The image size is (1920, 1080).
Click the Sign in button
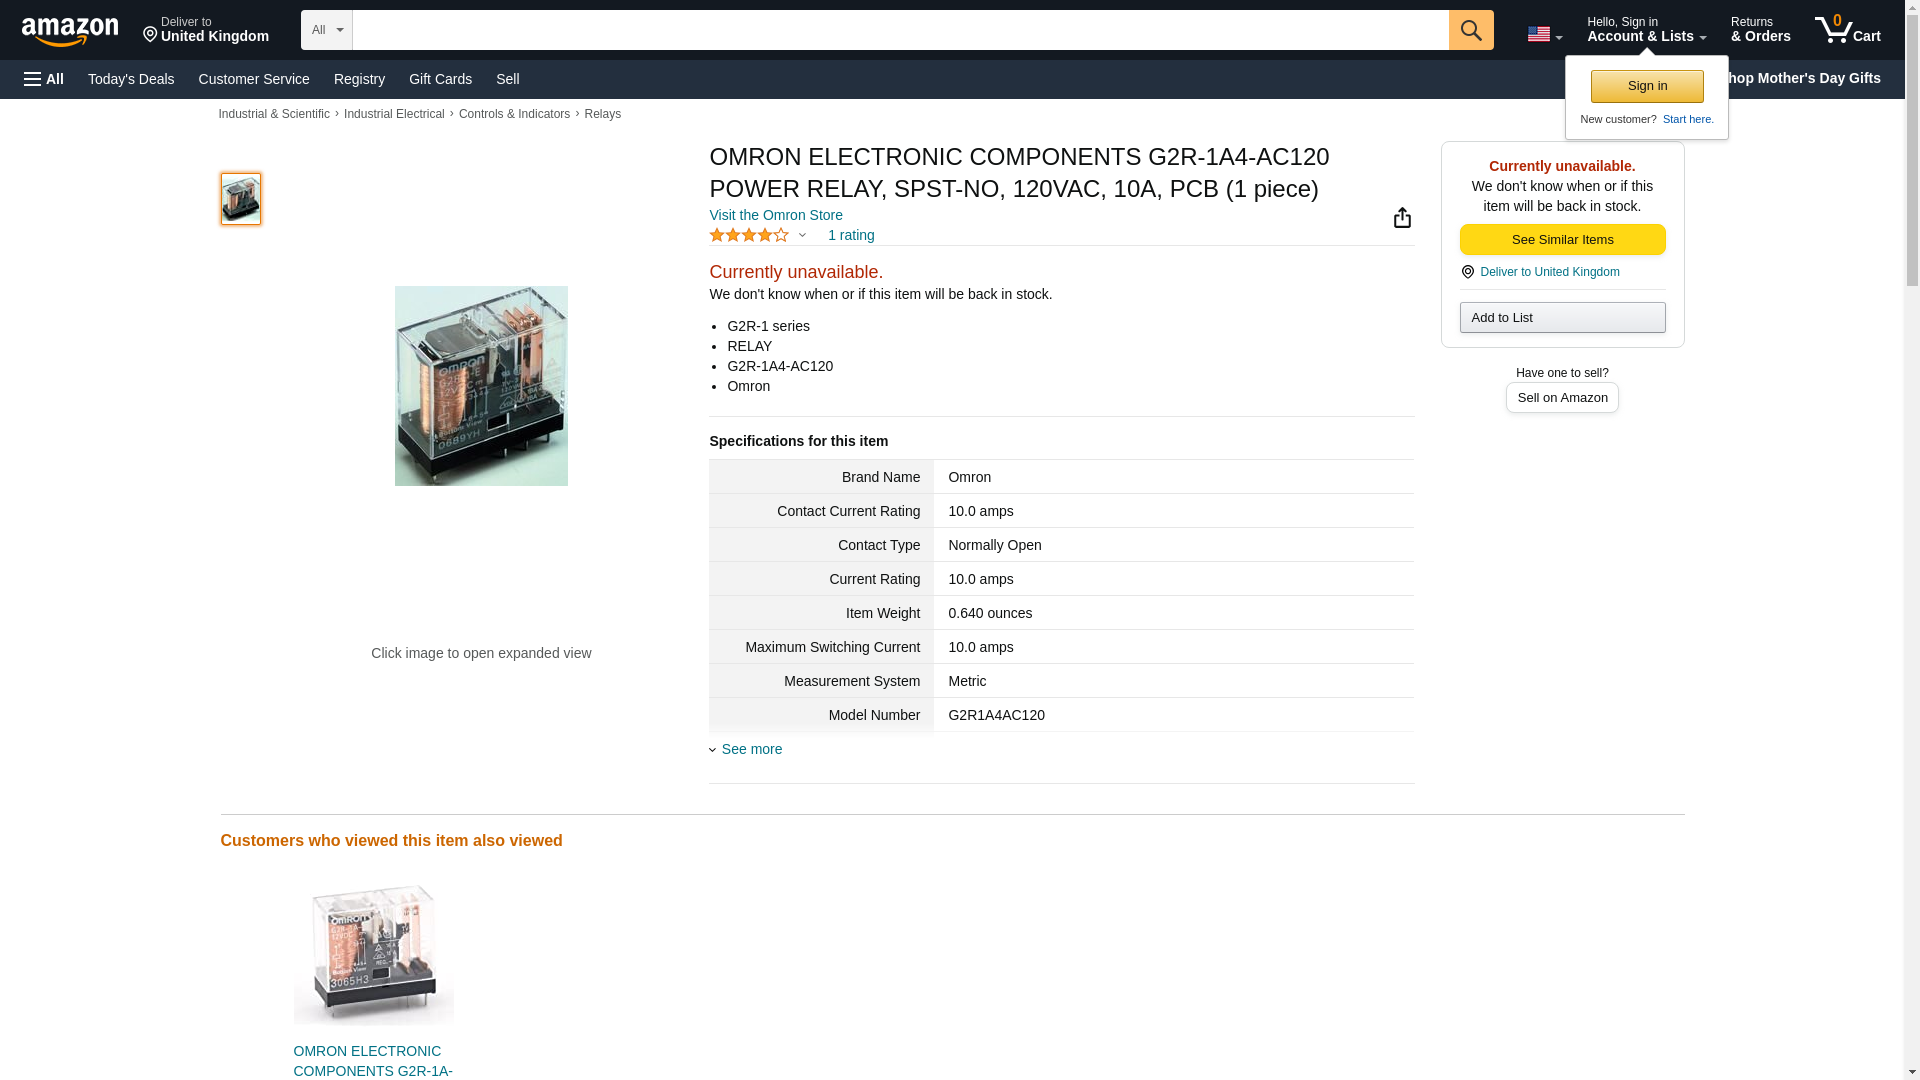pyautogui.click(x=1646, y=86)
